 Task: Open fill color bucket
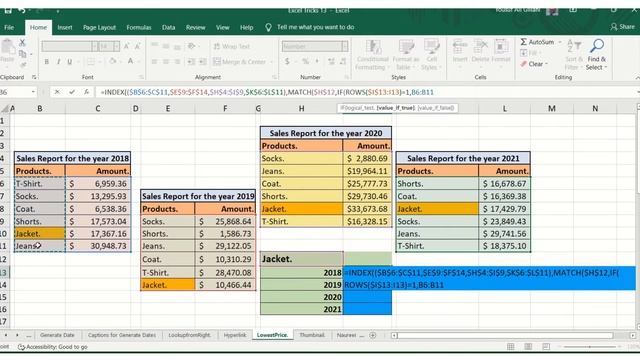click(x=113, y=62)
